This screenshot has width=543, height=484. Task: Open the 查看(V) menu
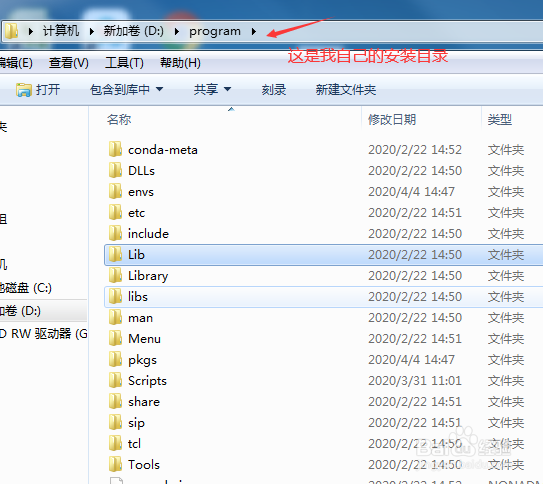click(69, 63)
